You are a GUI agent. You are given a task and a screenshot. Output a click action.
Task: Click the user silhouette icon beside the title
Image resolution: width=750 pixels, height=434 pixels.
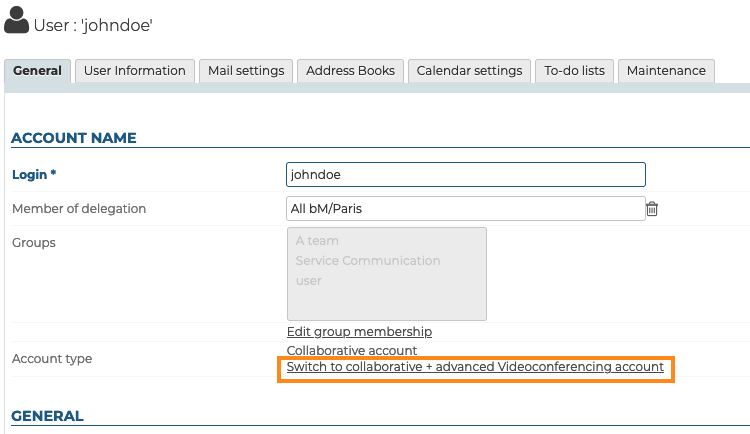click(x=17, y=22)
